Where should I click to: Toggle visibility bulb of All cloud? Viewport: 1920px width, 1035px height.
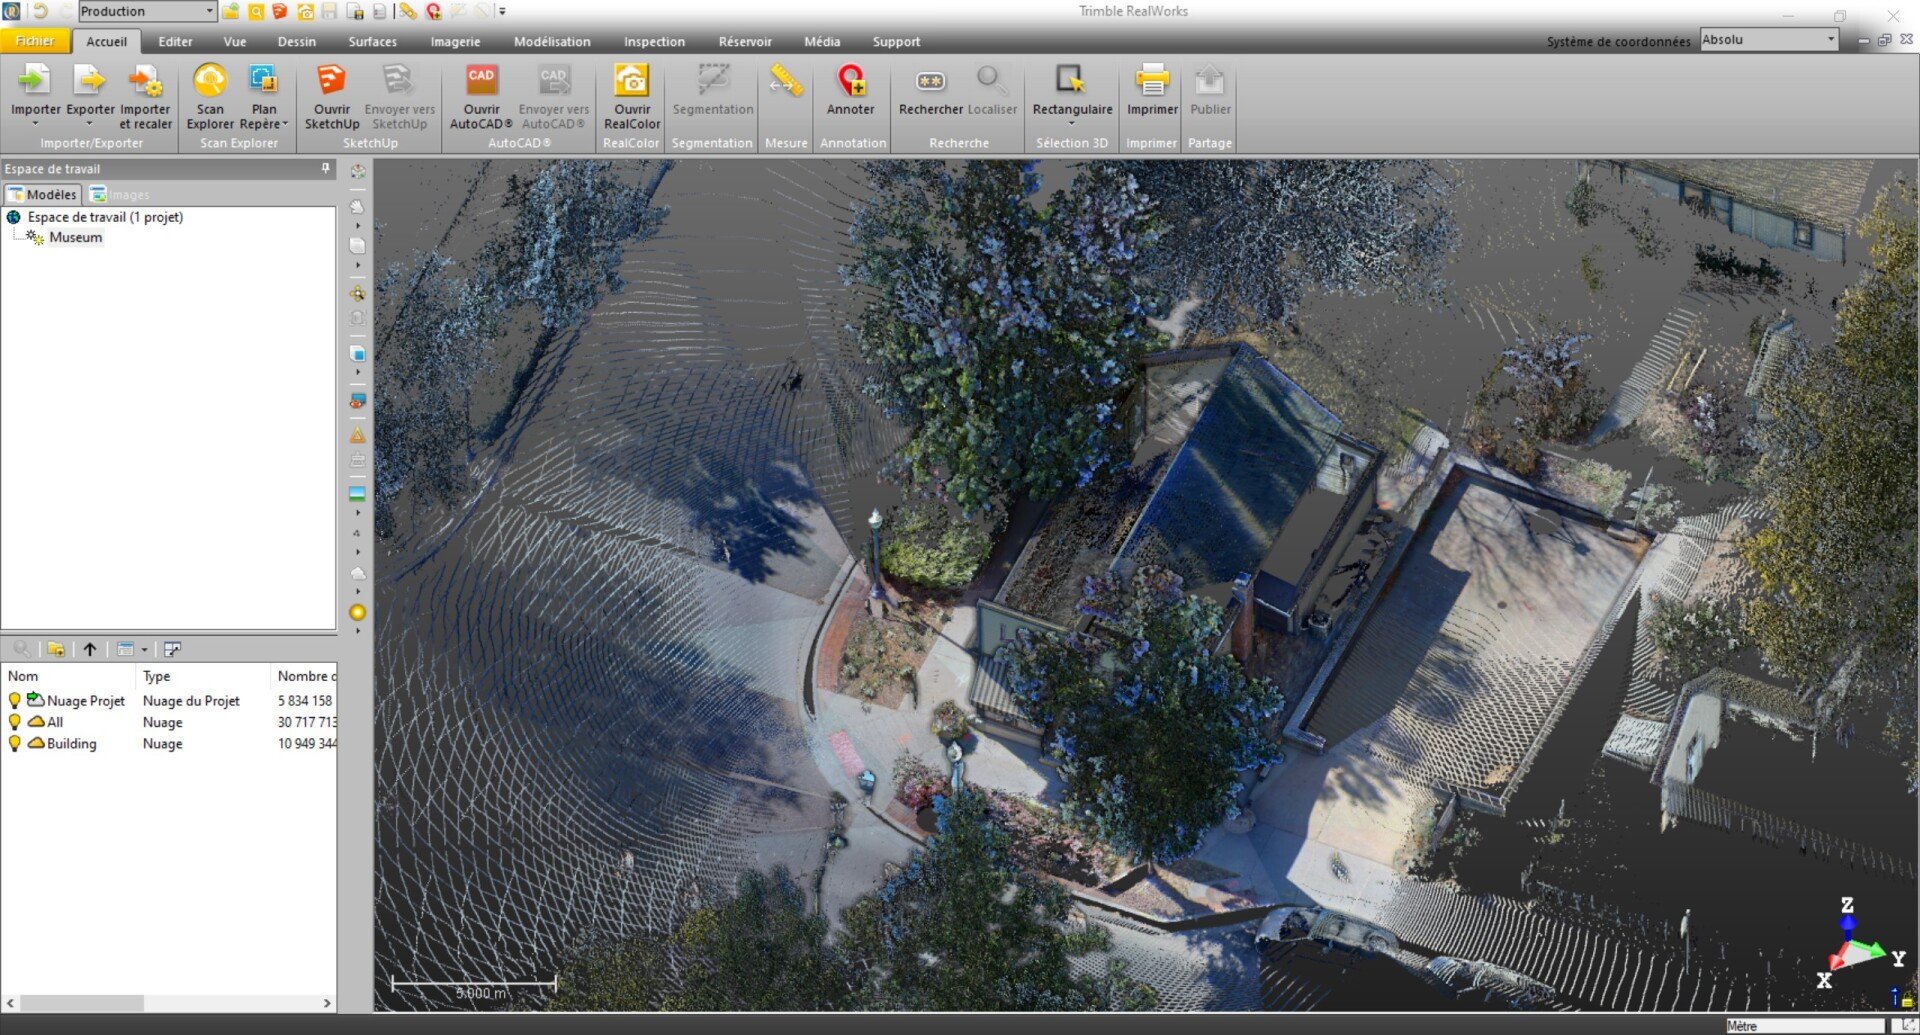pos(15,722)
